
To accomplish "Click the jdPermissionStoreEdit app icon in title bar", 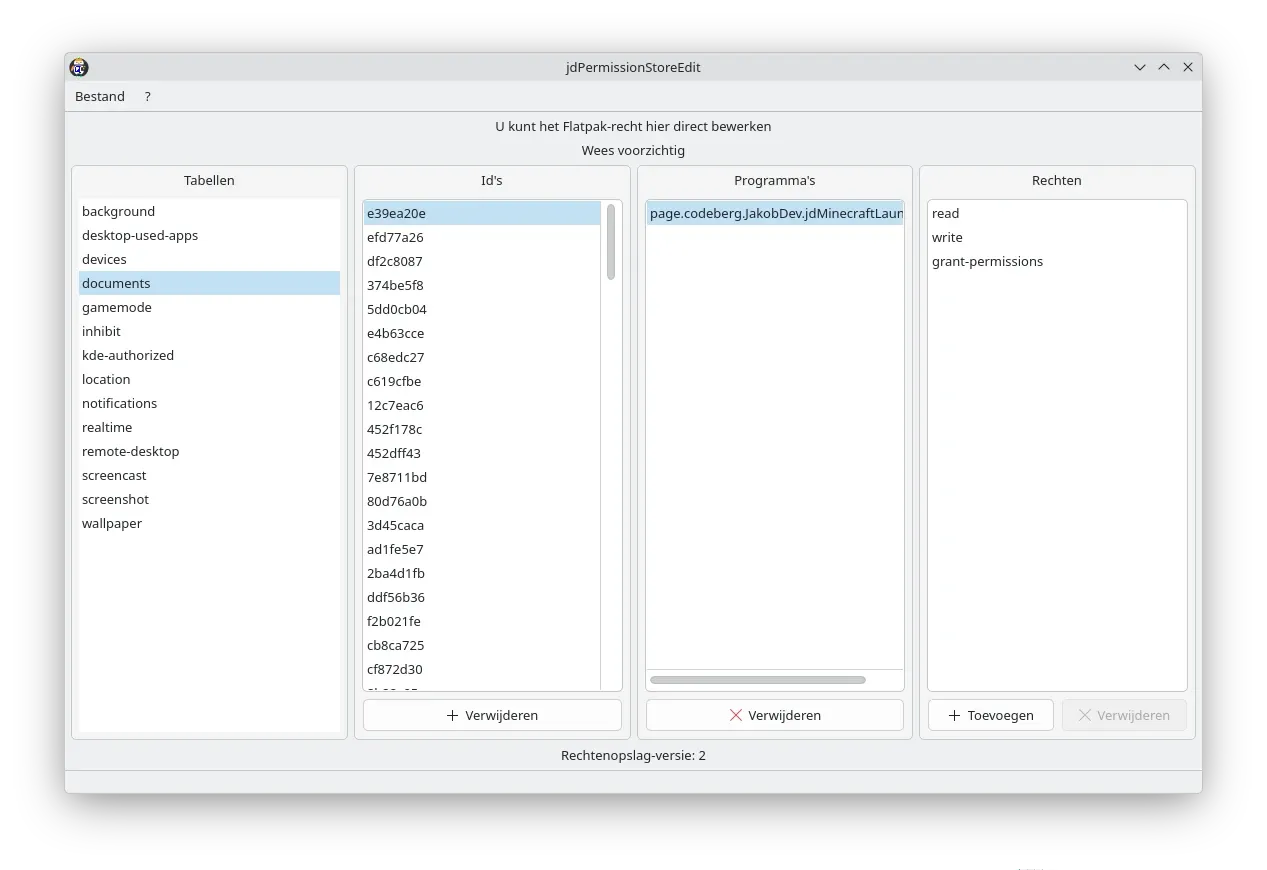I will pos(79,67).
